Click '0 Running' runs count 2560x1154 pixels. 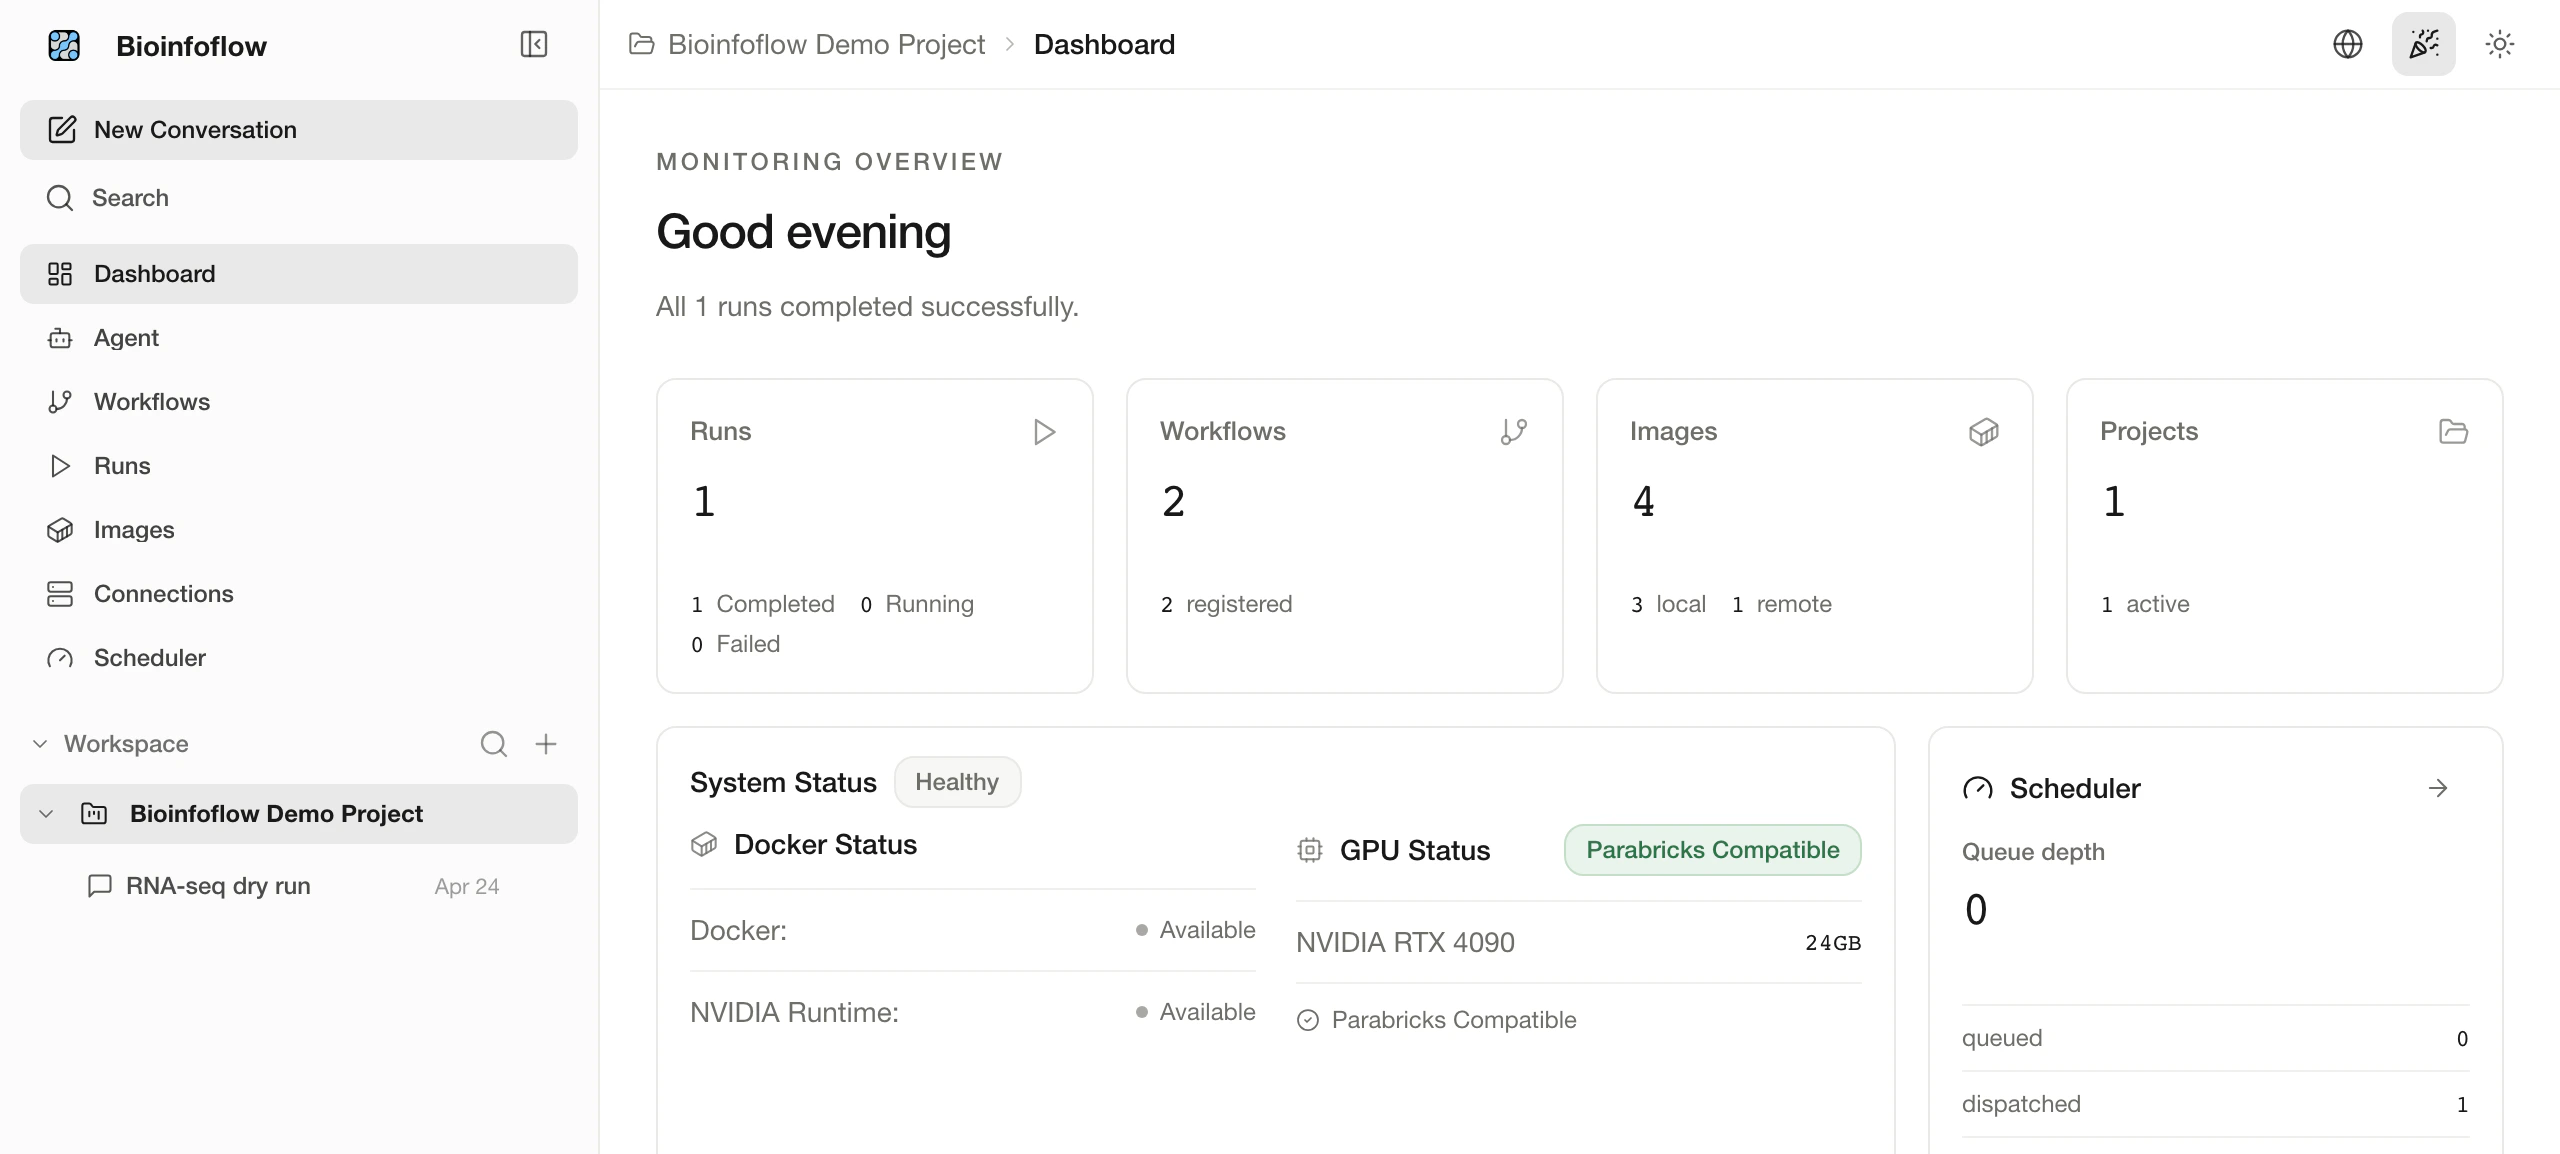coord(917,604)
